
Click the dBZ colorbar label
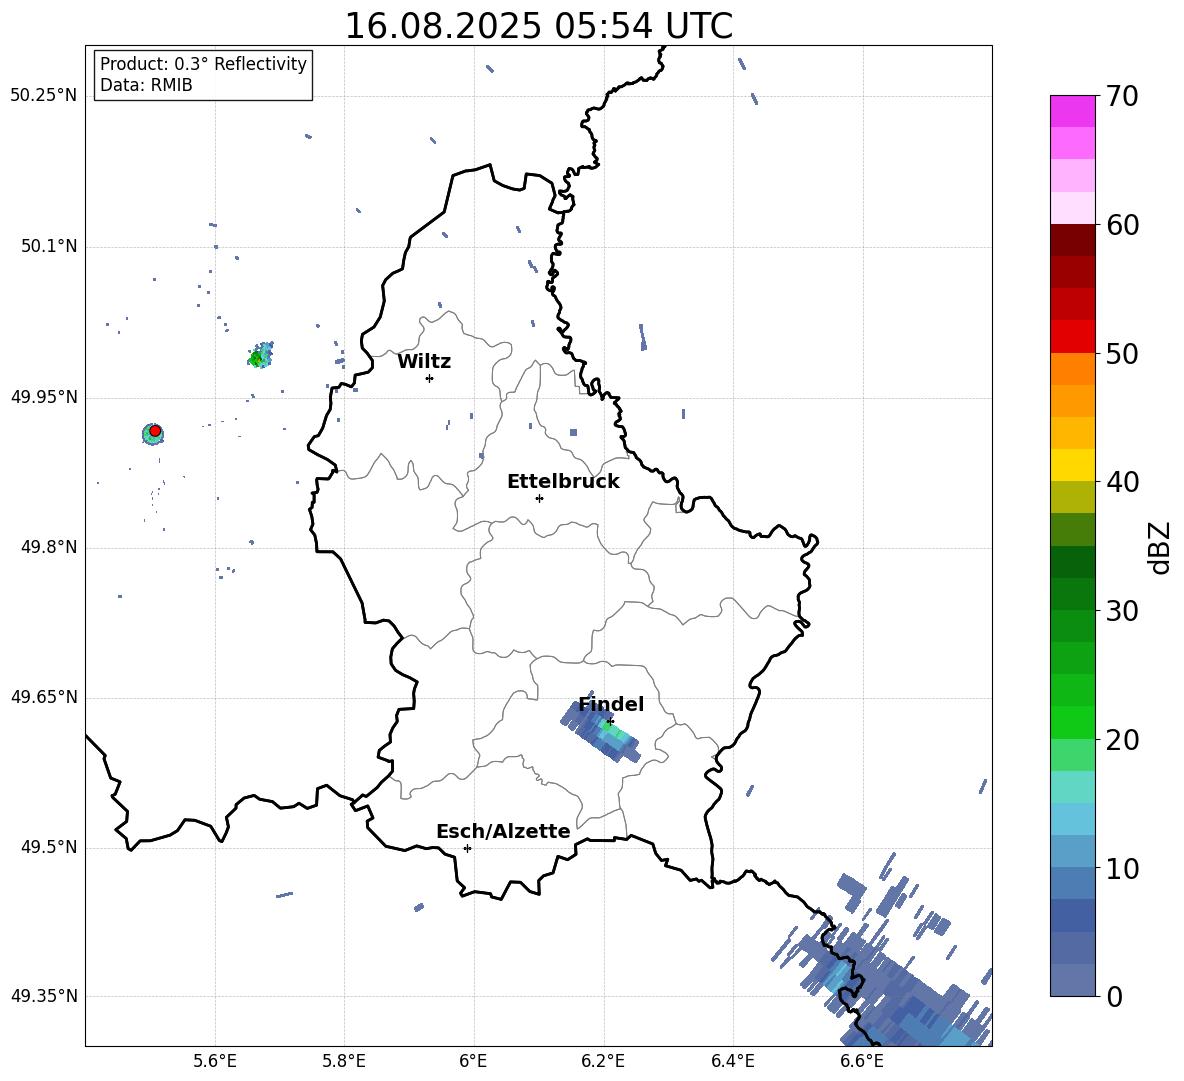(1159, 547)
